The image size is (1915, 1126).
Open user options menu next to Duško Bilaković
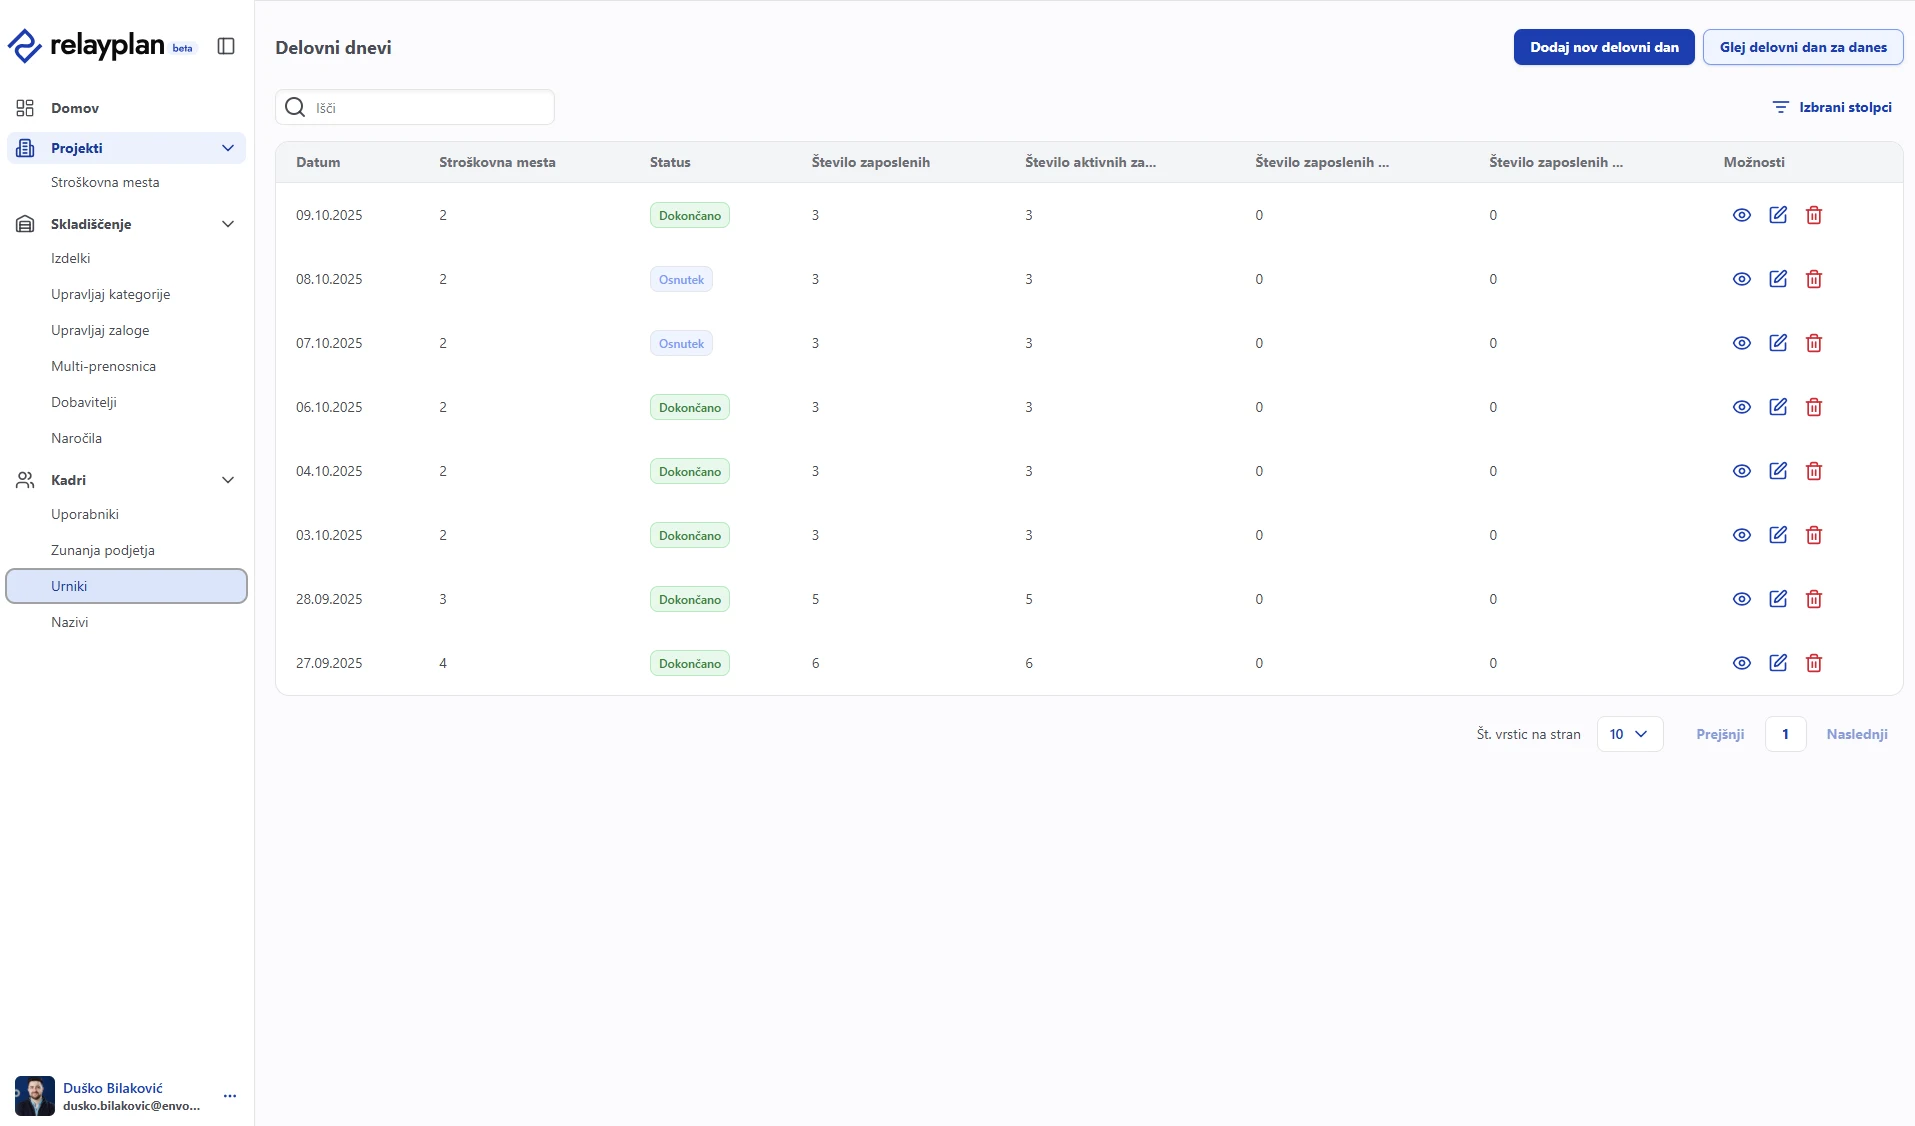coord(230,1096)
